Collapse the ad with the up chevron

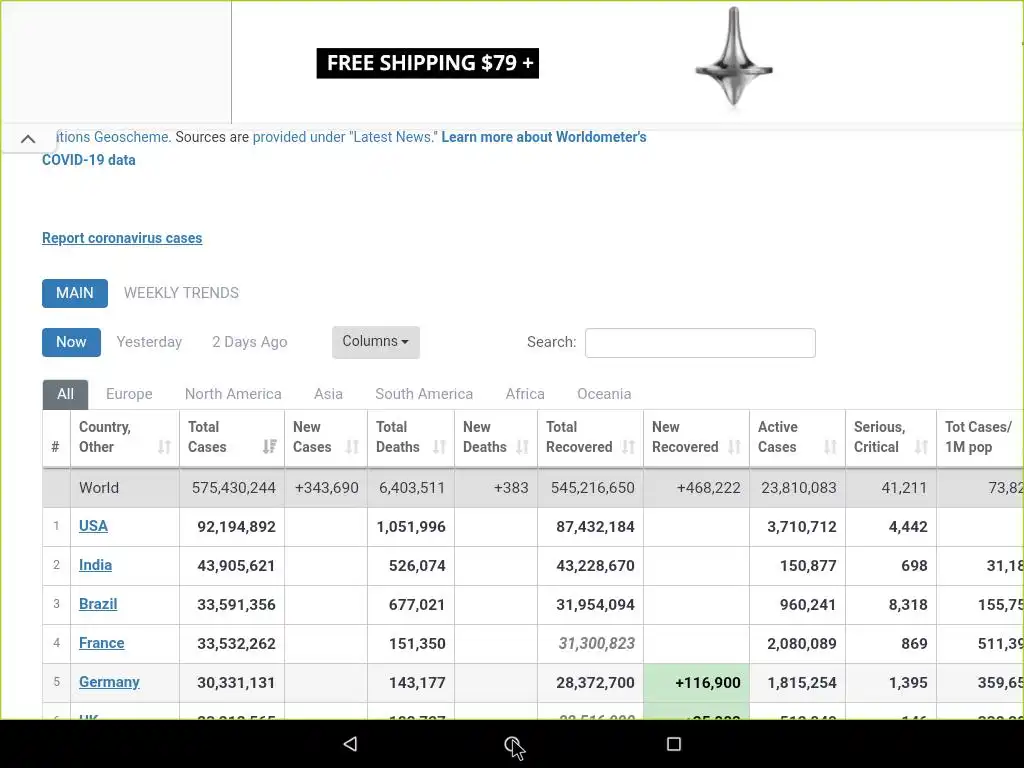pos(28,138)
